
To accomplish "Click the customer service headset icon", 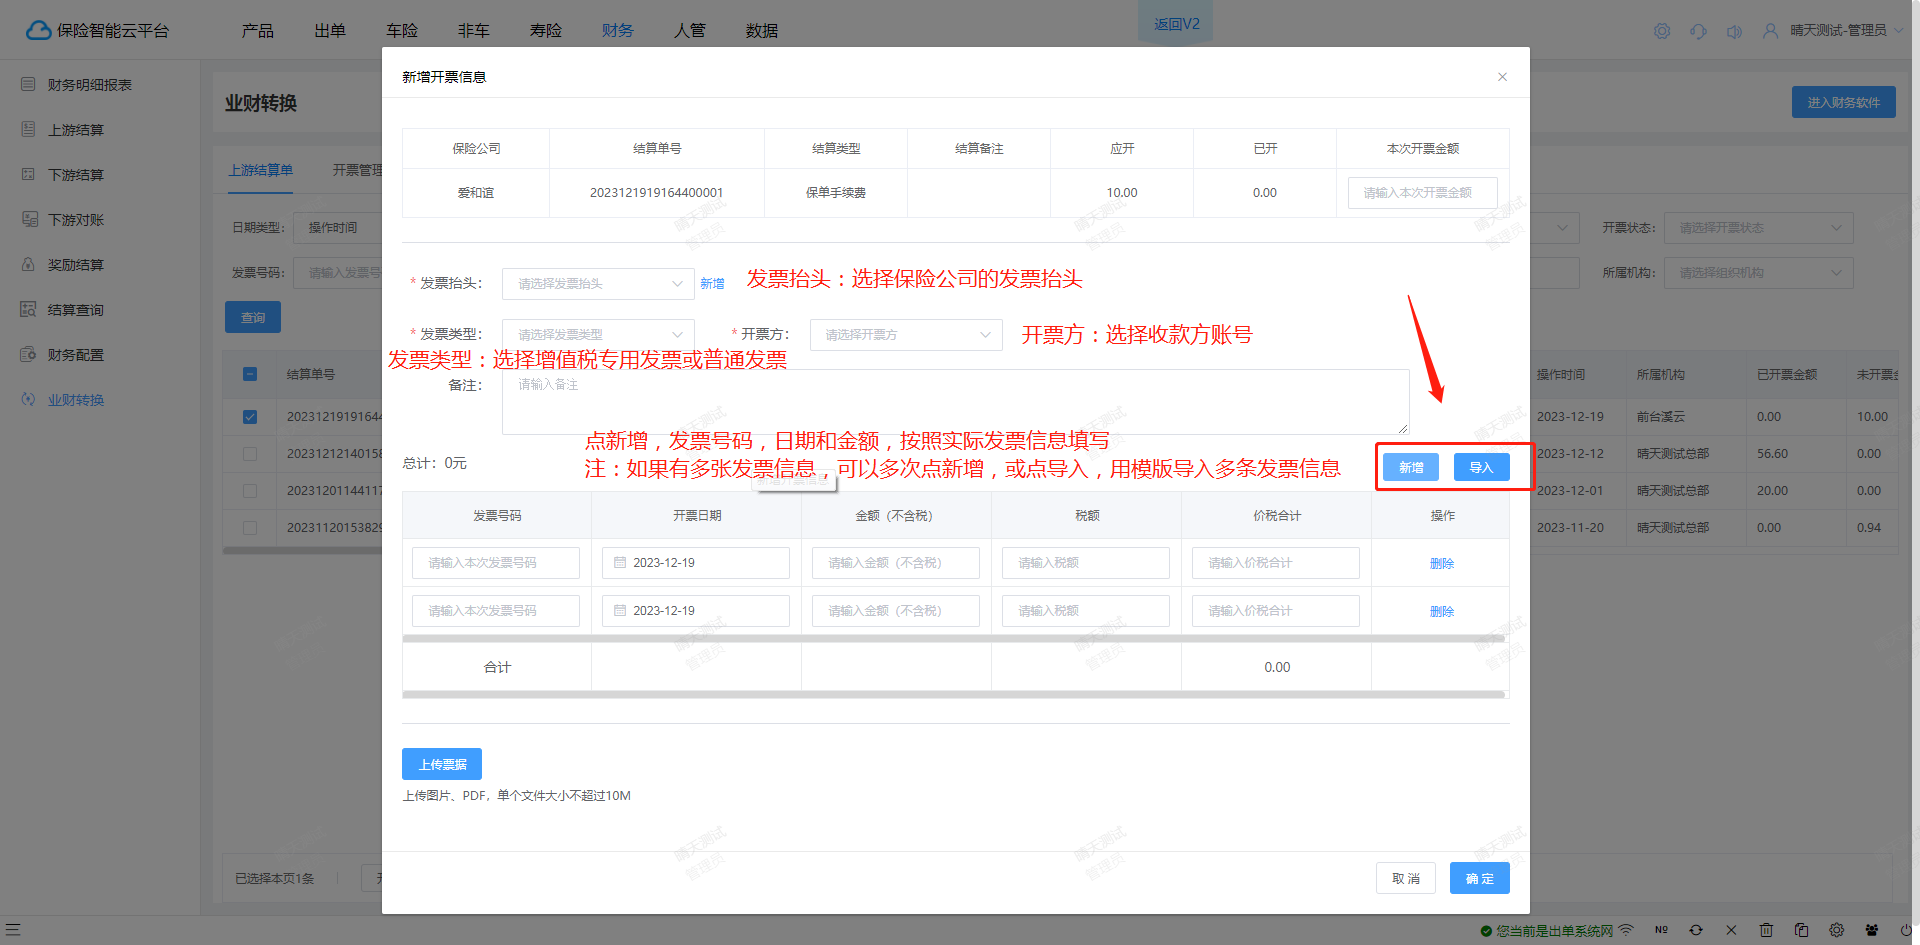I will pyautogui.click(x=1698, y=31).
